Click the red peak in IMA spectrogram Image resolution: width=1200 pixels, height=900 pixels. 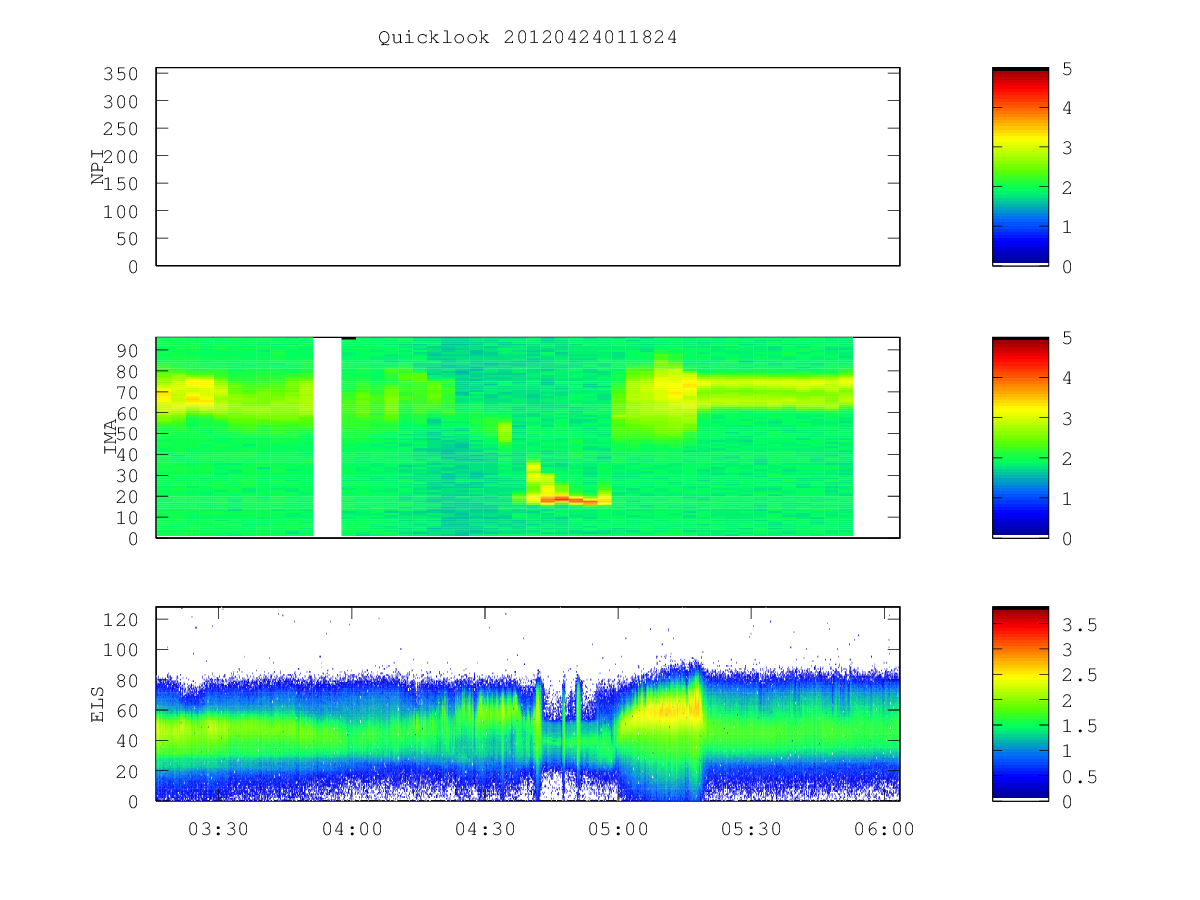tap(568, 498)
